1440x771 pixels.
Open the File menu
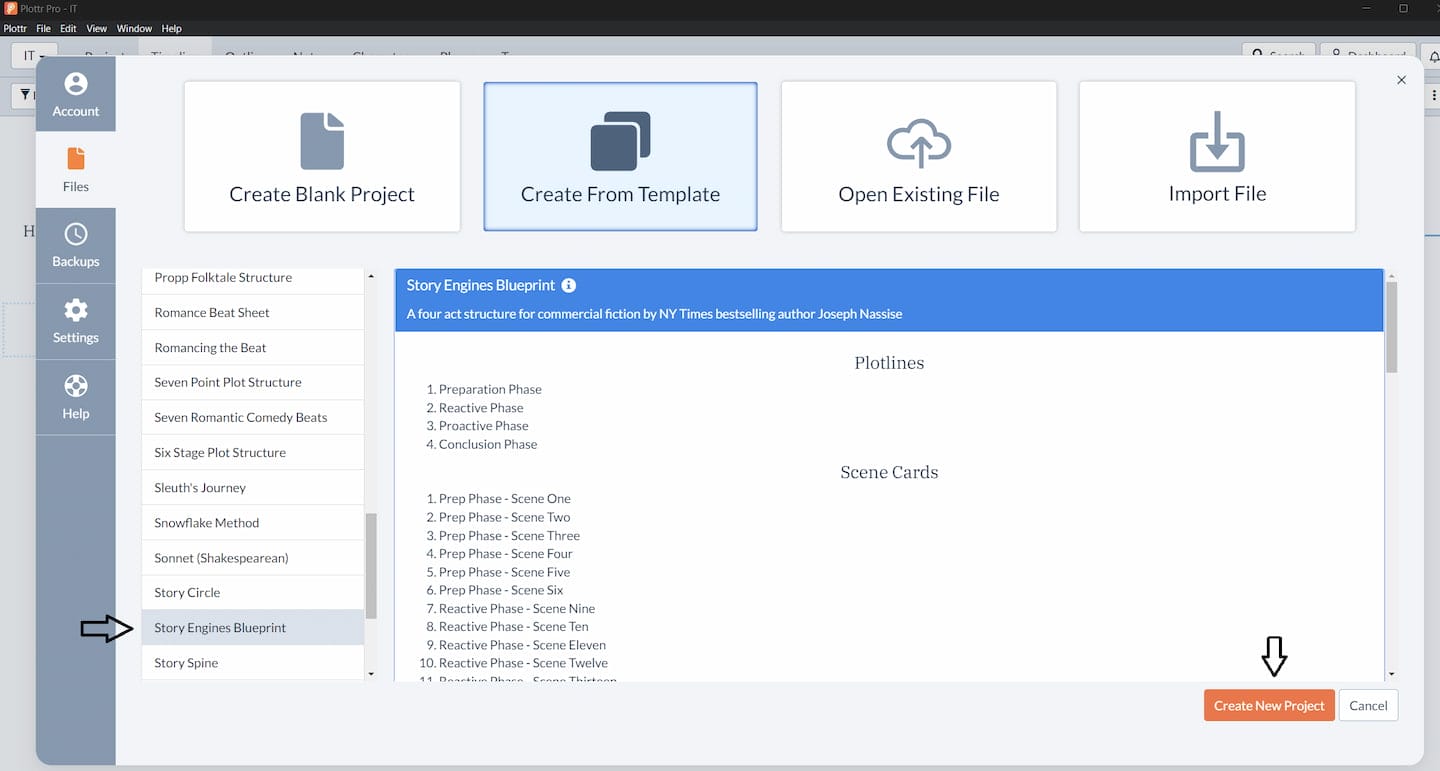[43, 28]
